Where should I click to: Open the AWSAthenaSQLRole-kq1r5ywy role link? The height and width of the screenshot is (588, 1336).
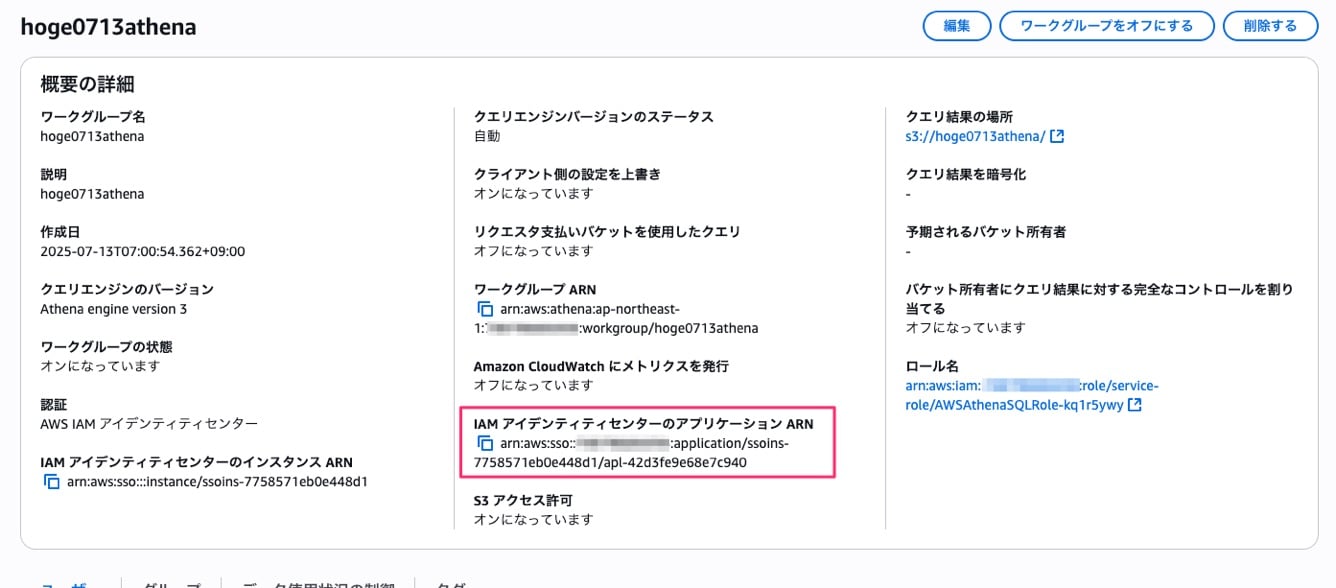click(1031, 395)
